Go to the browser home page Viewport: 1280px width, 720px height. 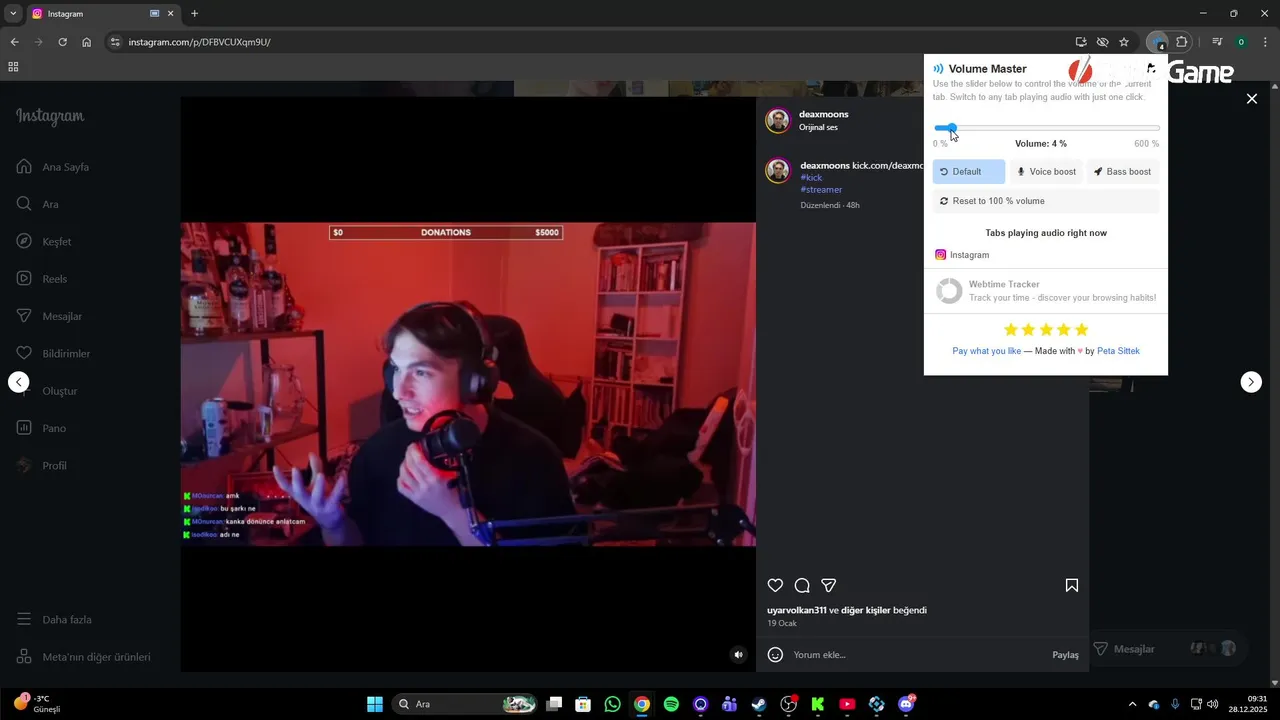click(86, 42)
